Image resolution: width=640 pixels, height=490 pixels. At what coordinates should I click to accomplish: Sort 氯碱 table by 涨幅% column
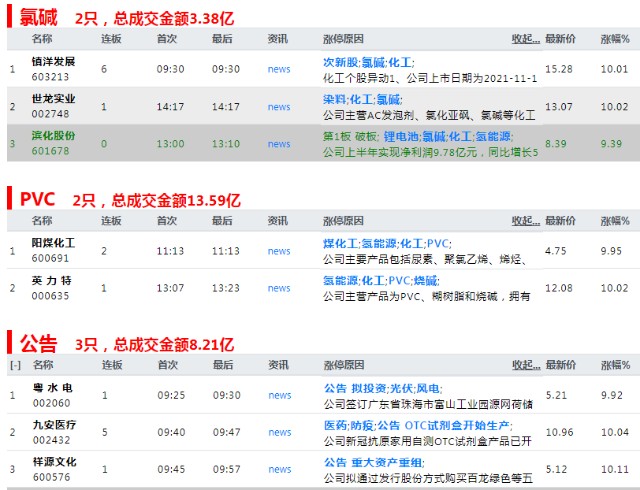615,39
